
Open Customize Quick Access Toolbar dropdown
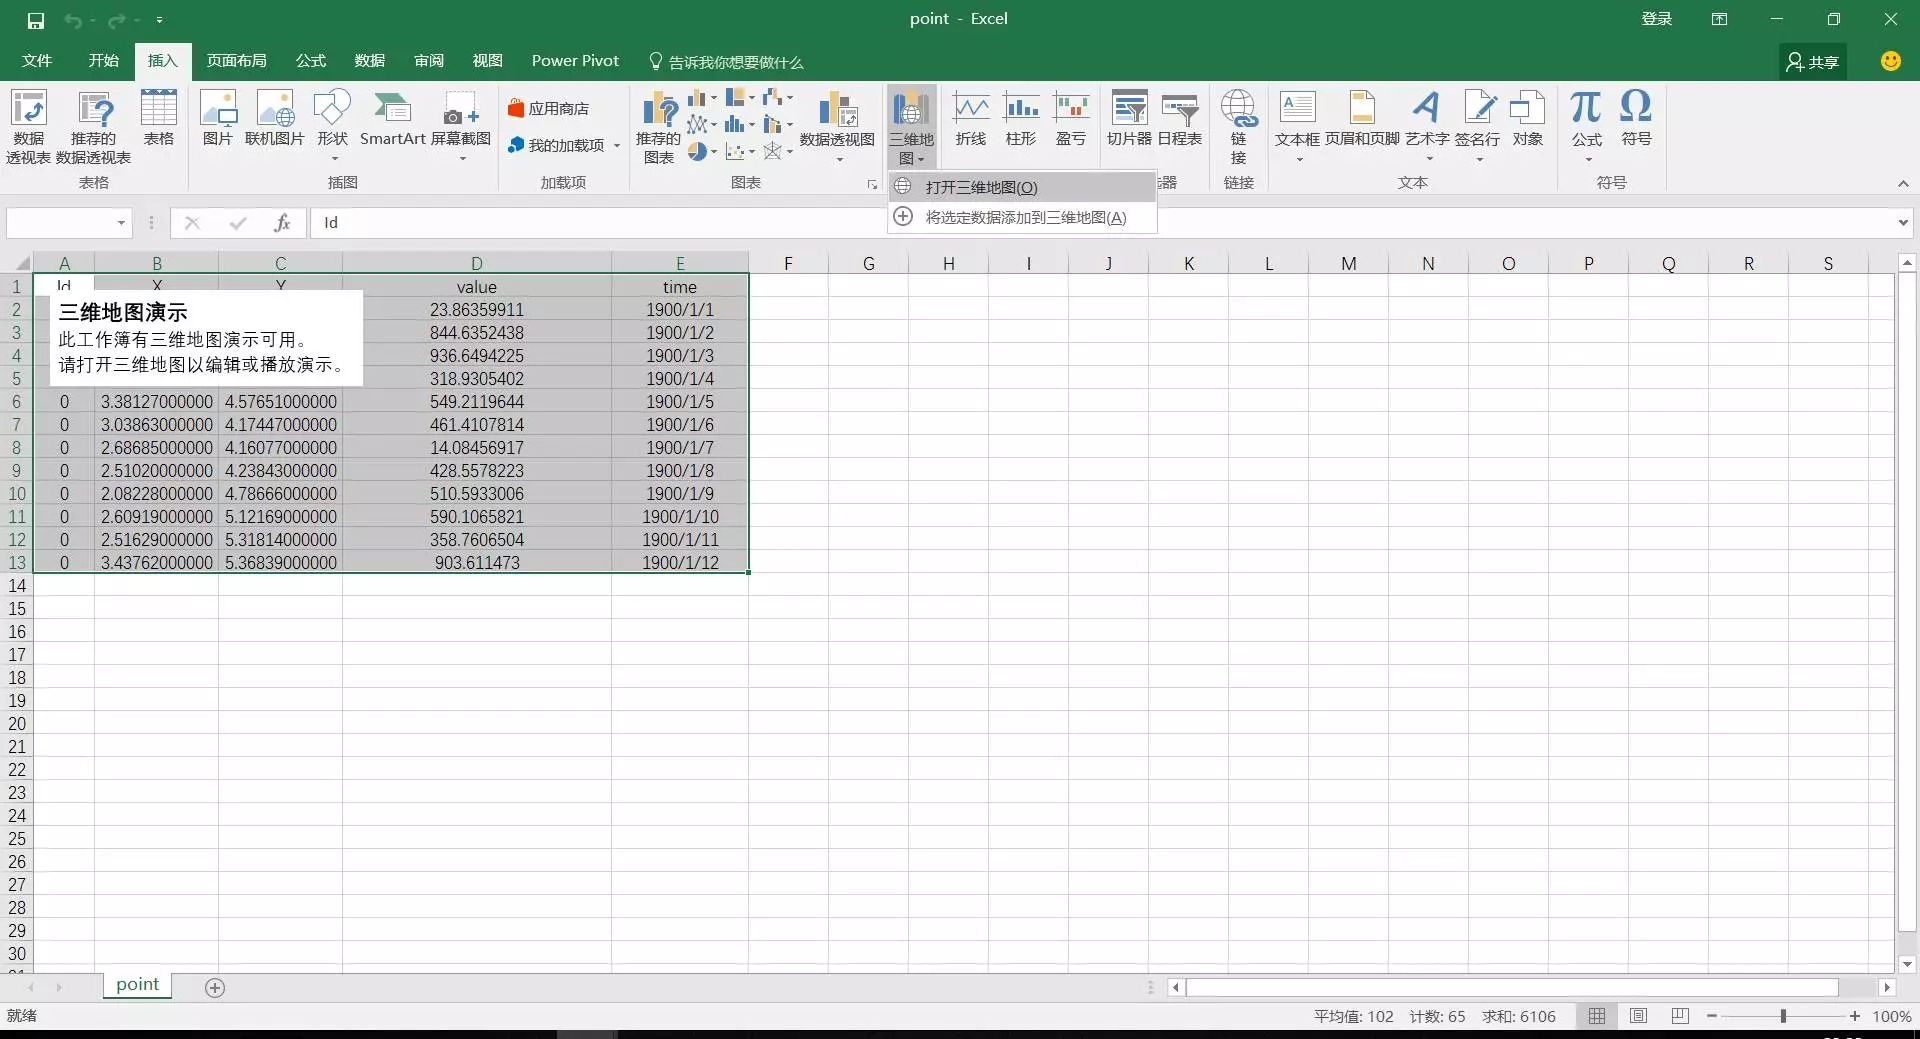pyautogui.click(x=160, y=20)
